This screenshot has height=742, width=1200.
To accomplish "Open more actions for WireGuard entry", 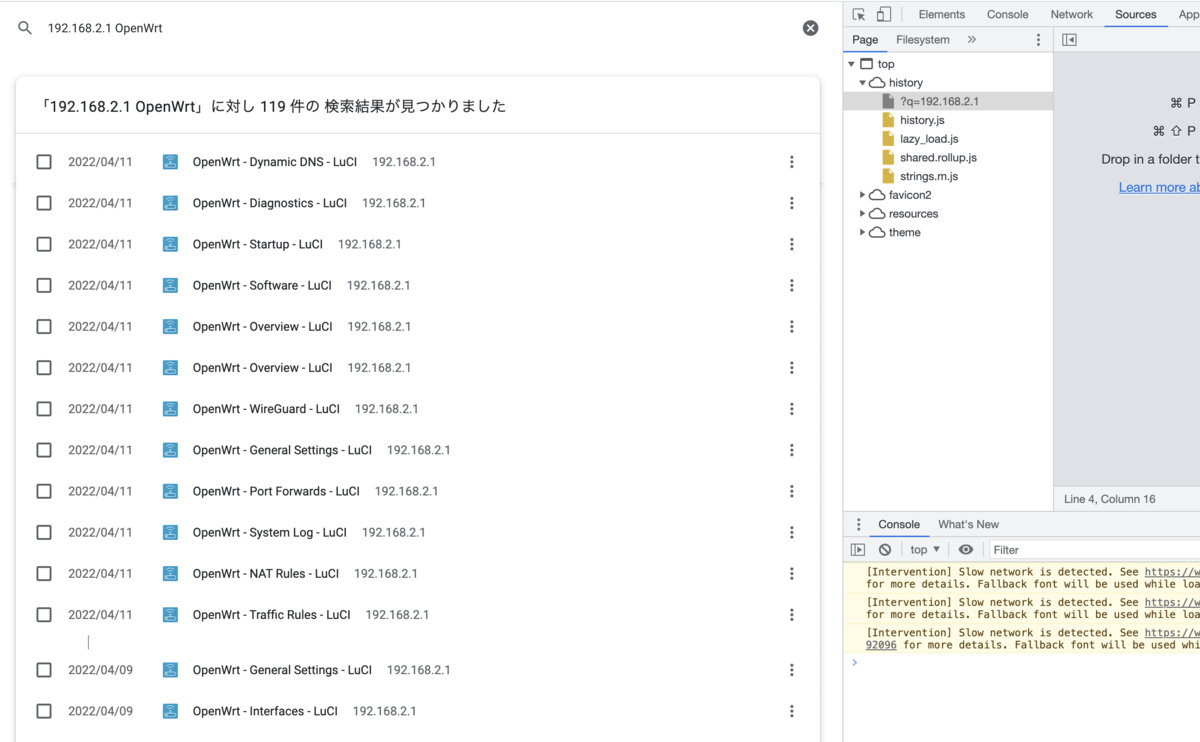I will [x=791, y=409].
